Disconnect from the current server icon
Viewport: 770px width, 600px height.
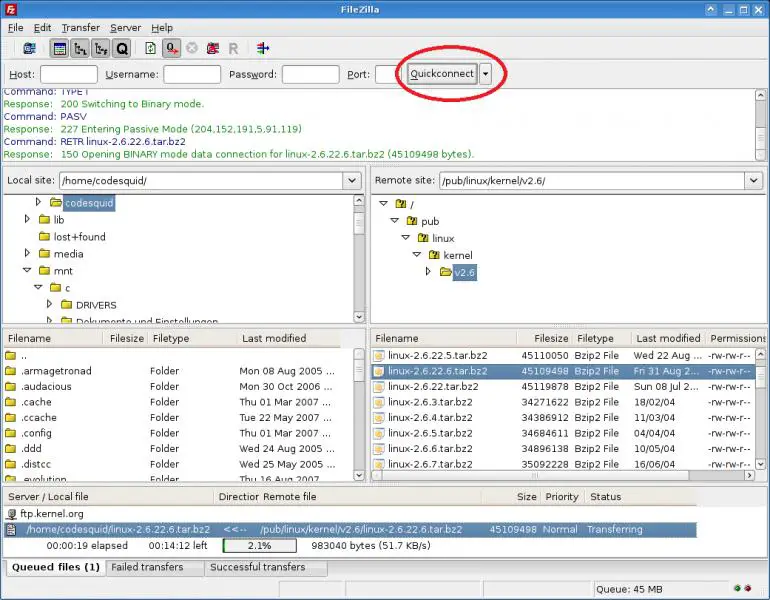point(213,48)
